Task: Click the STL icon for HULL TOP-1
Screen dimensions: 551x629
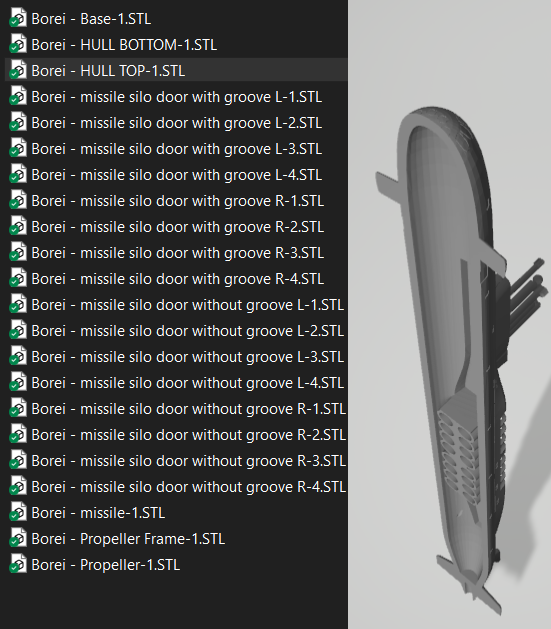Action: pyautogui.click(x=18, y=71)
